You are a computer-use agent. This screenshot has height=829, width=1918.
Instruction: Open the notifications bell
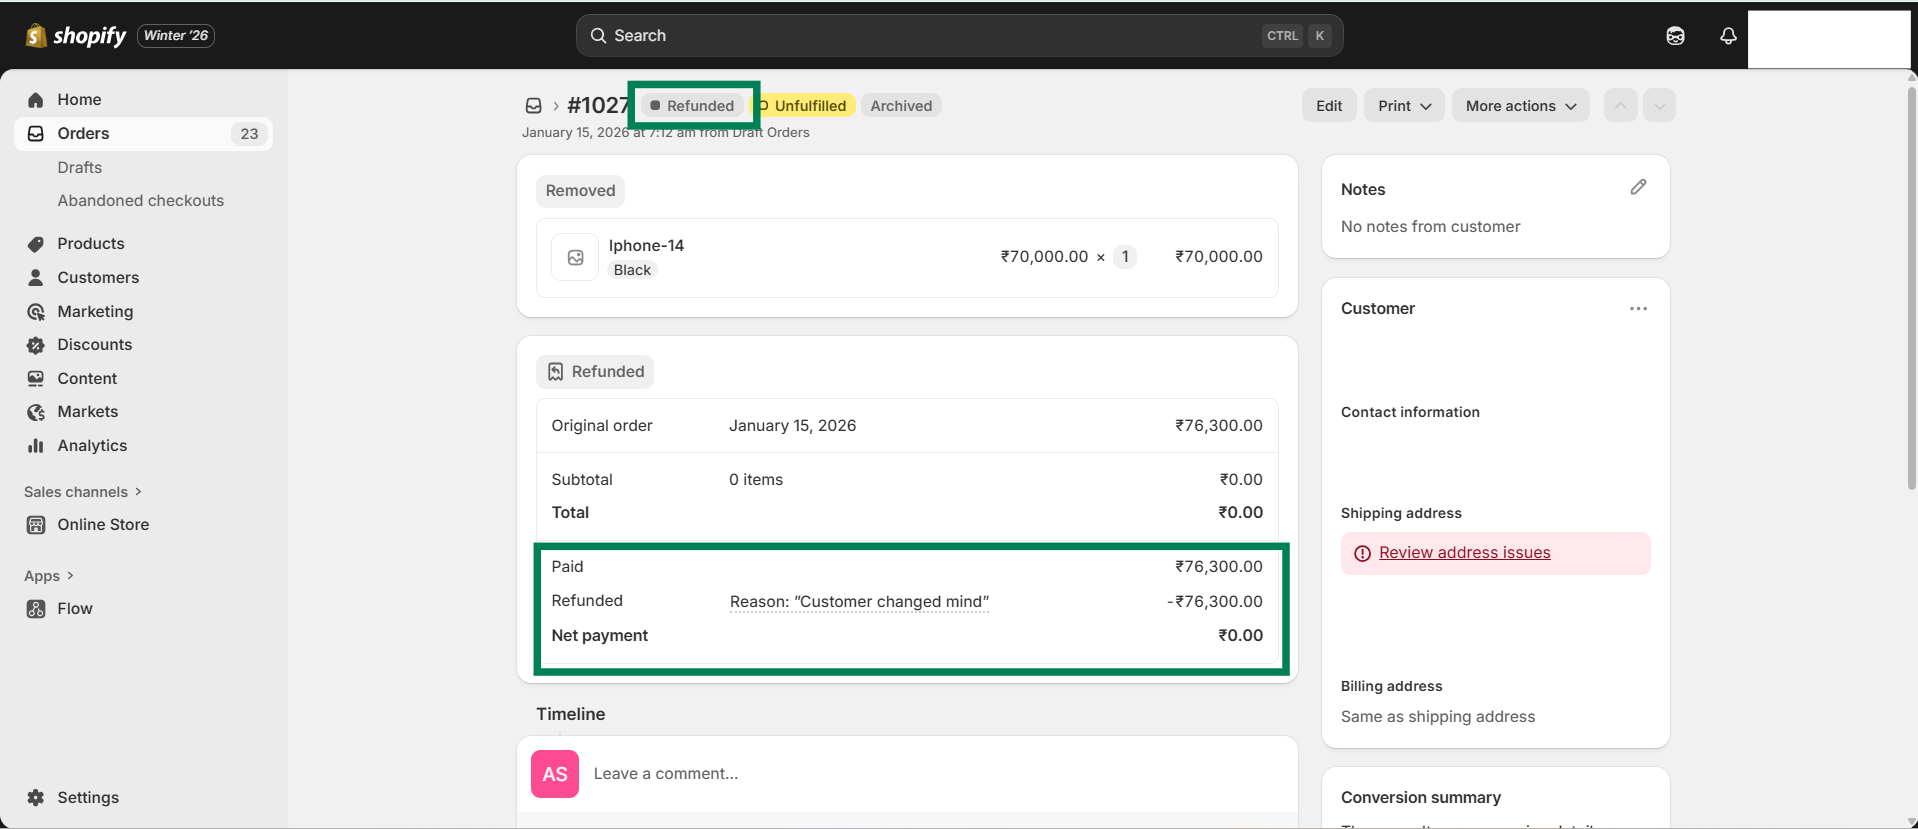(x=1727, y=36)
